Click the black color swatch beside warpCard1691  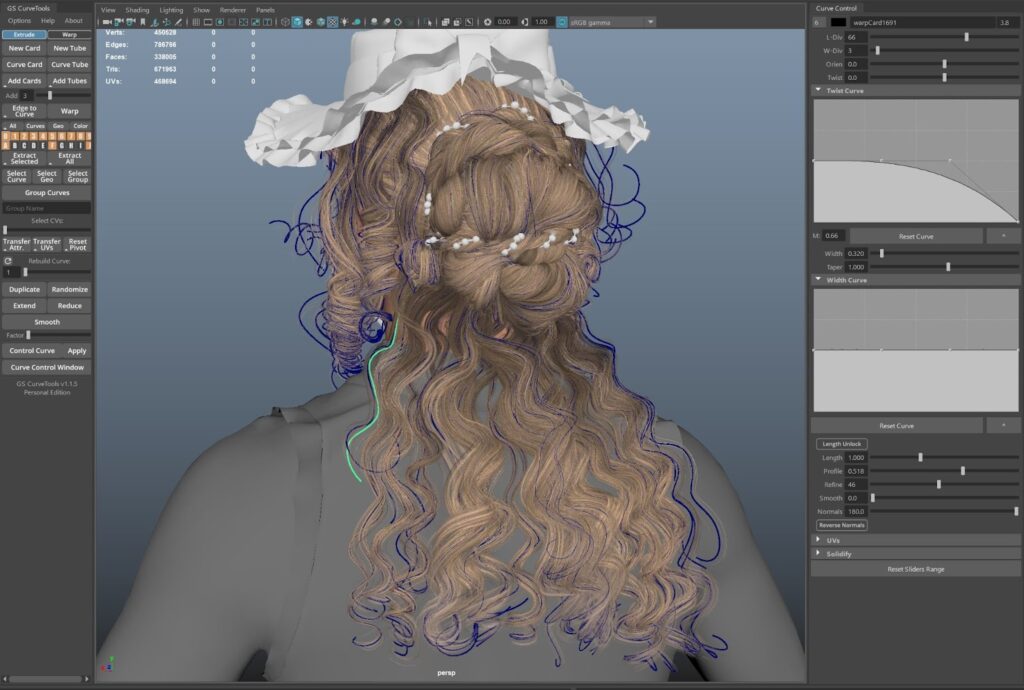838,22
